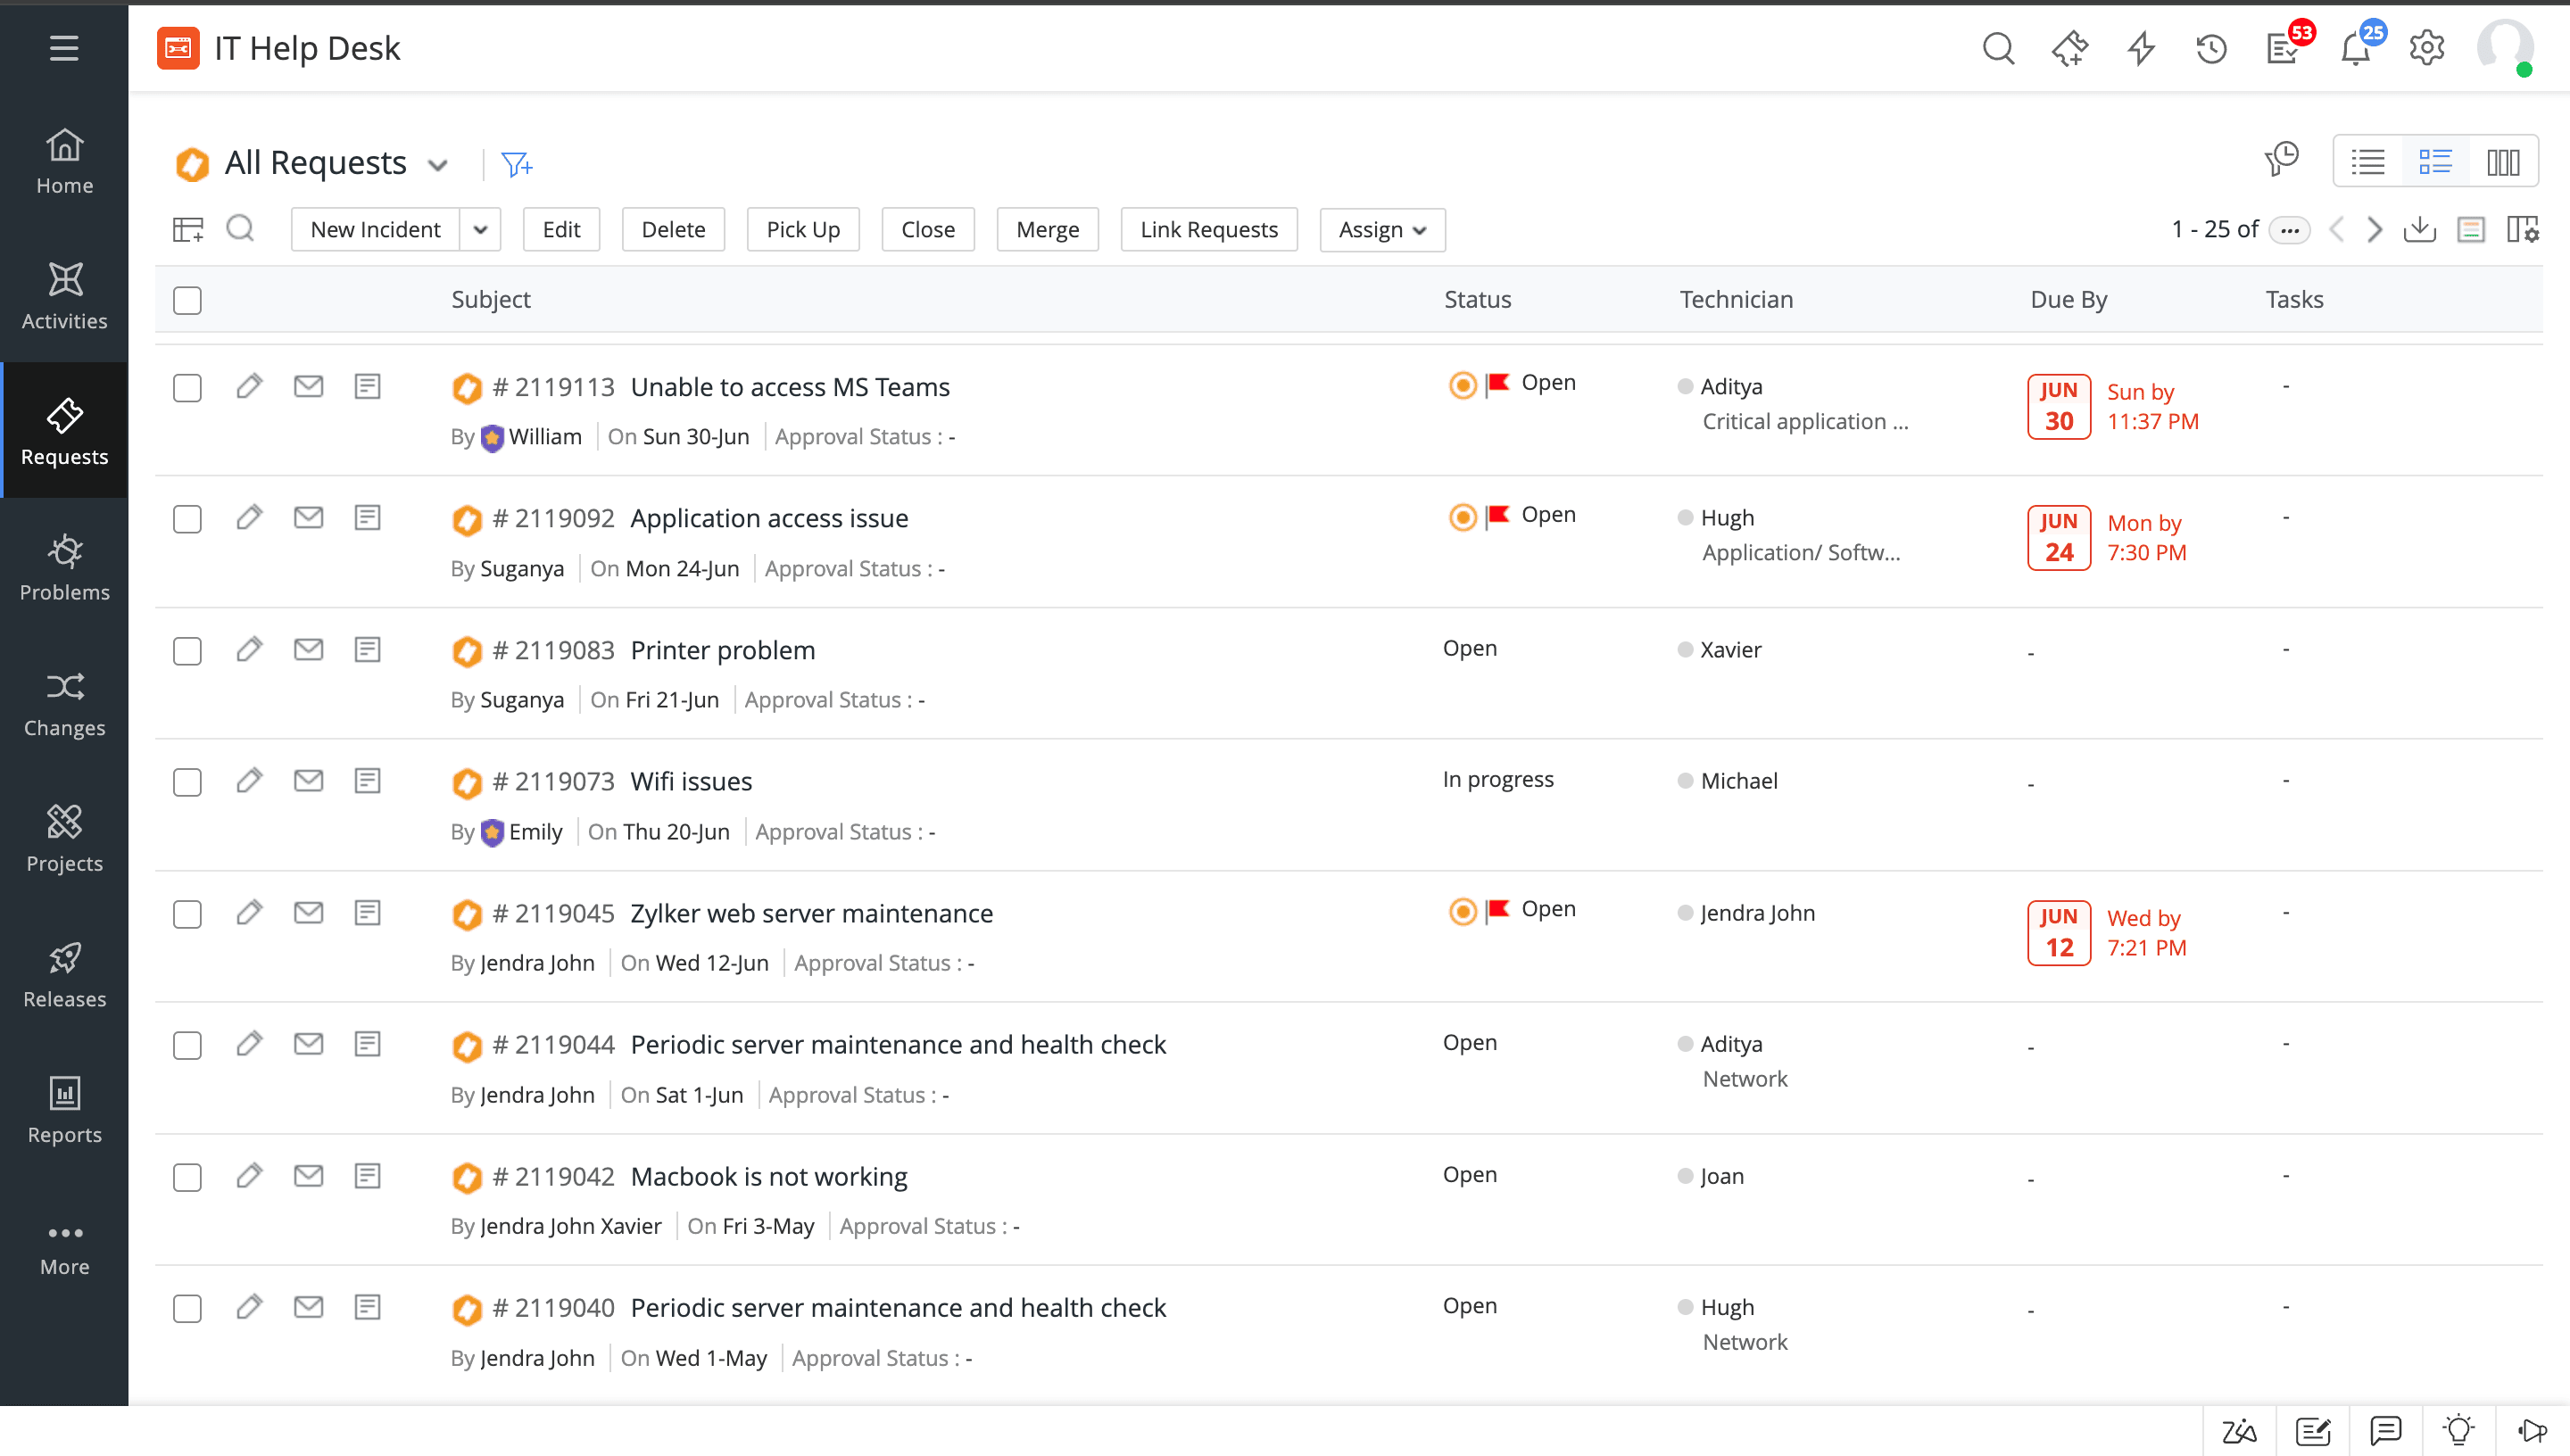This screenshot has height=1456, width=2570.
Task: Open the add filter icon beside All Requests
Action: (516, 163)
